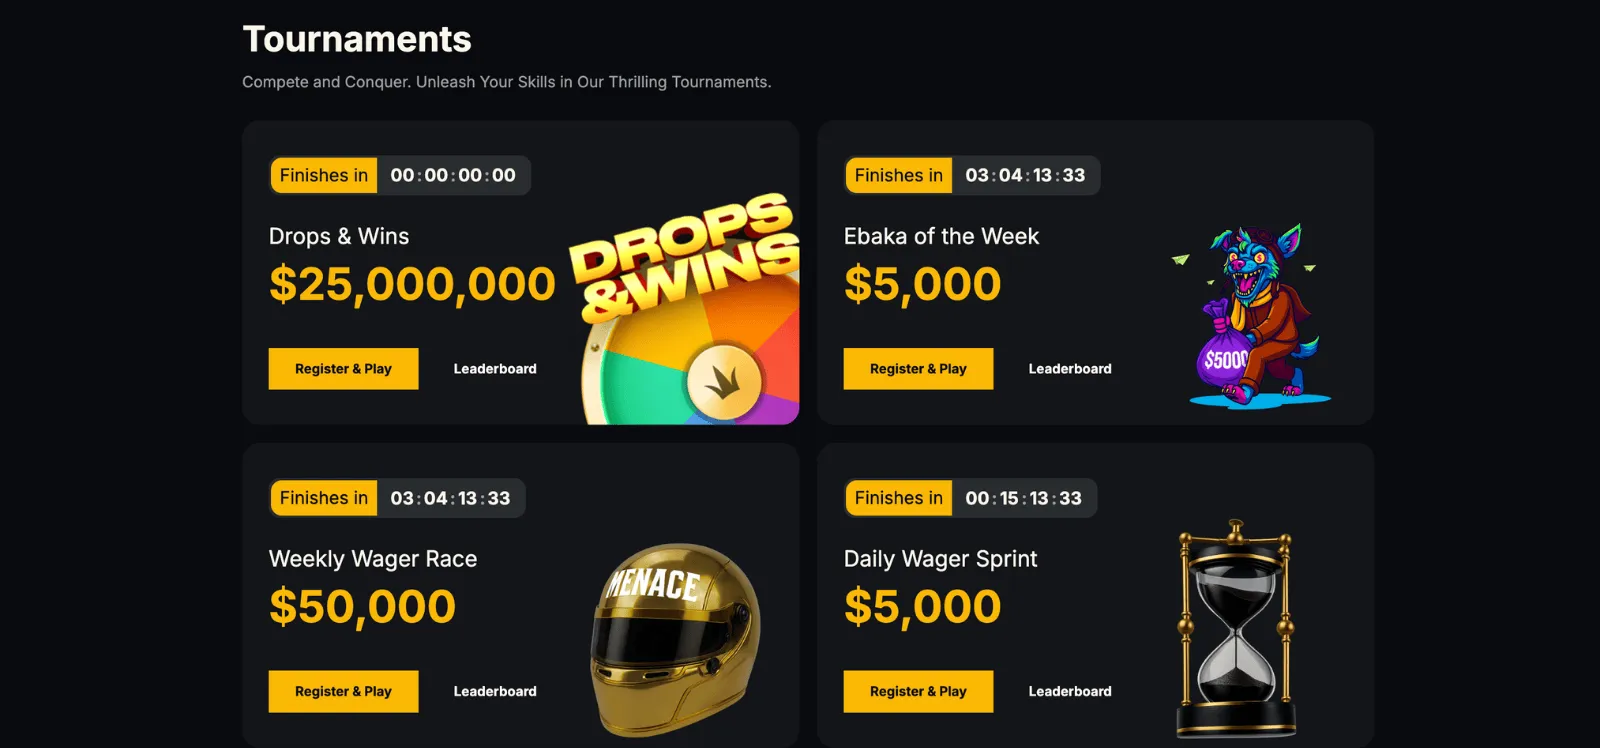View the Weekly Wager Race leaderboard
The width and height of the screenshot is (1600, 748).
pos(495,692)
